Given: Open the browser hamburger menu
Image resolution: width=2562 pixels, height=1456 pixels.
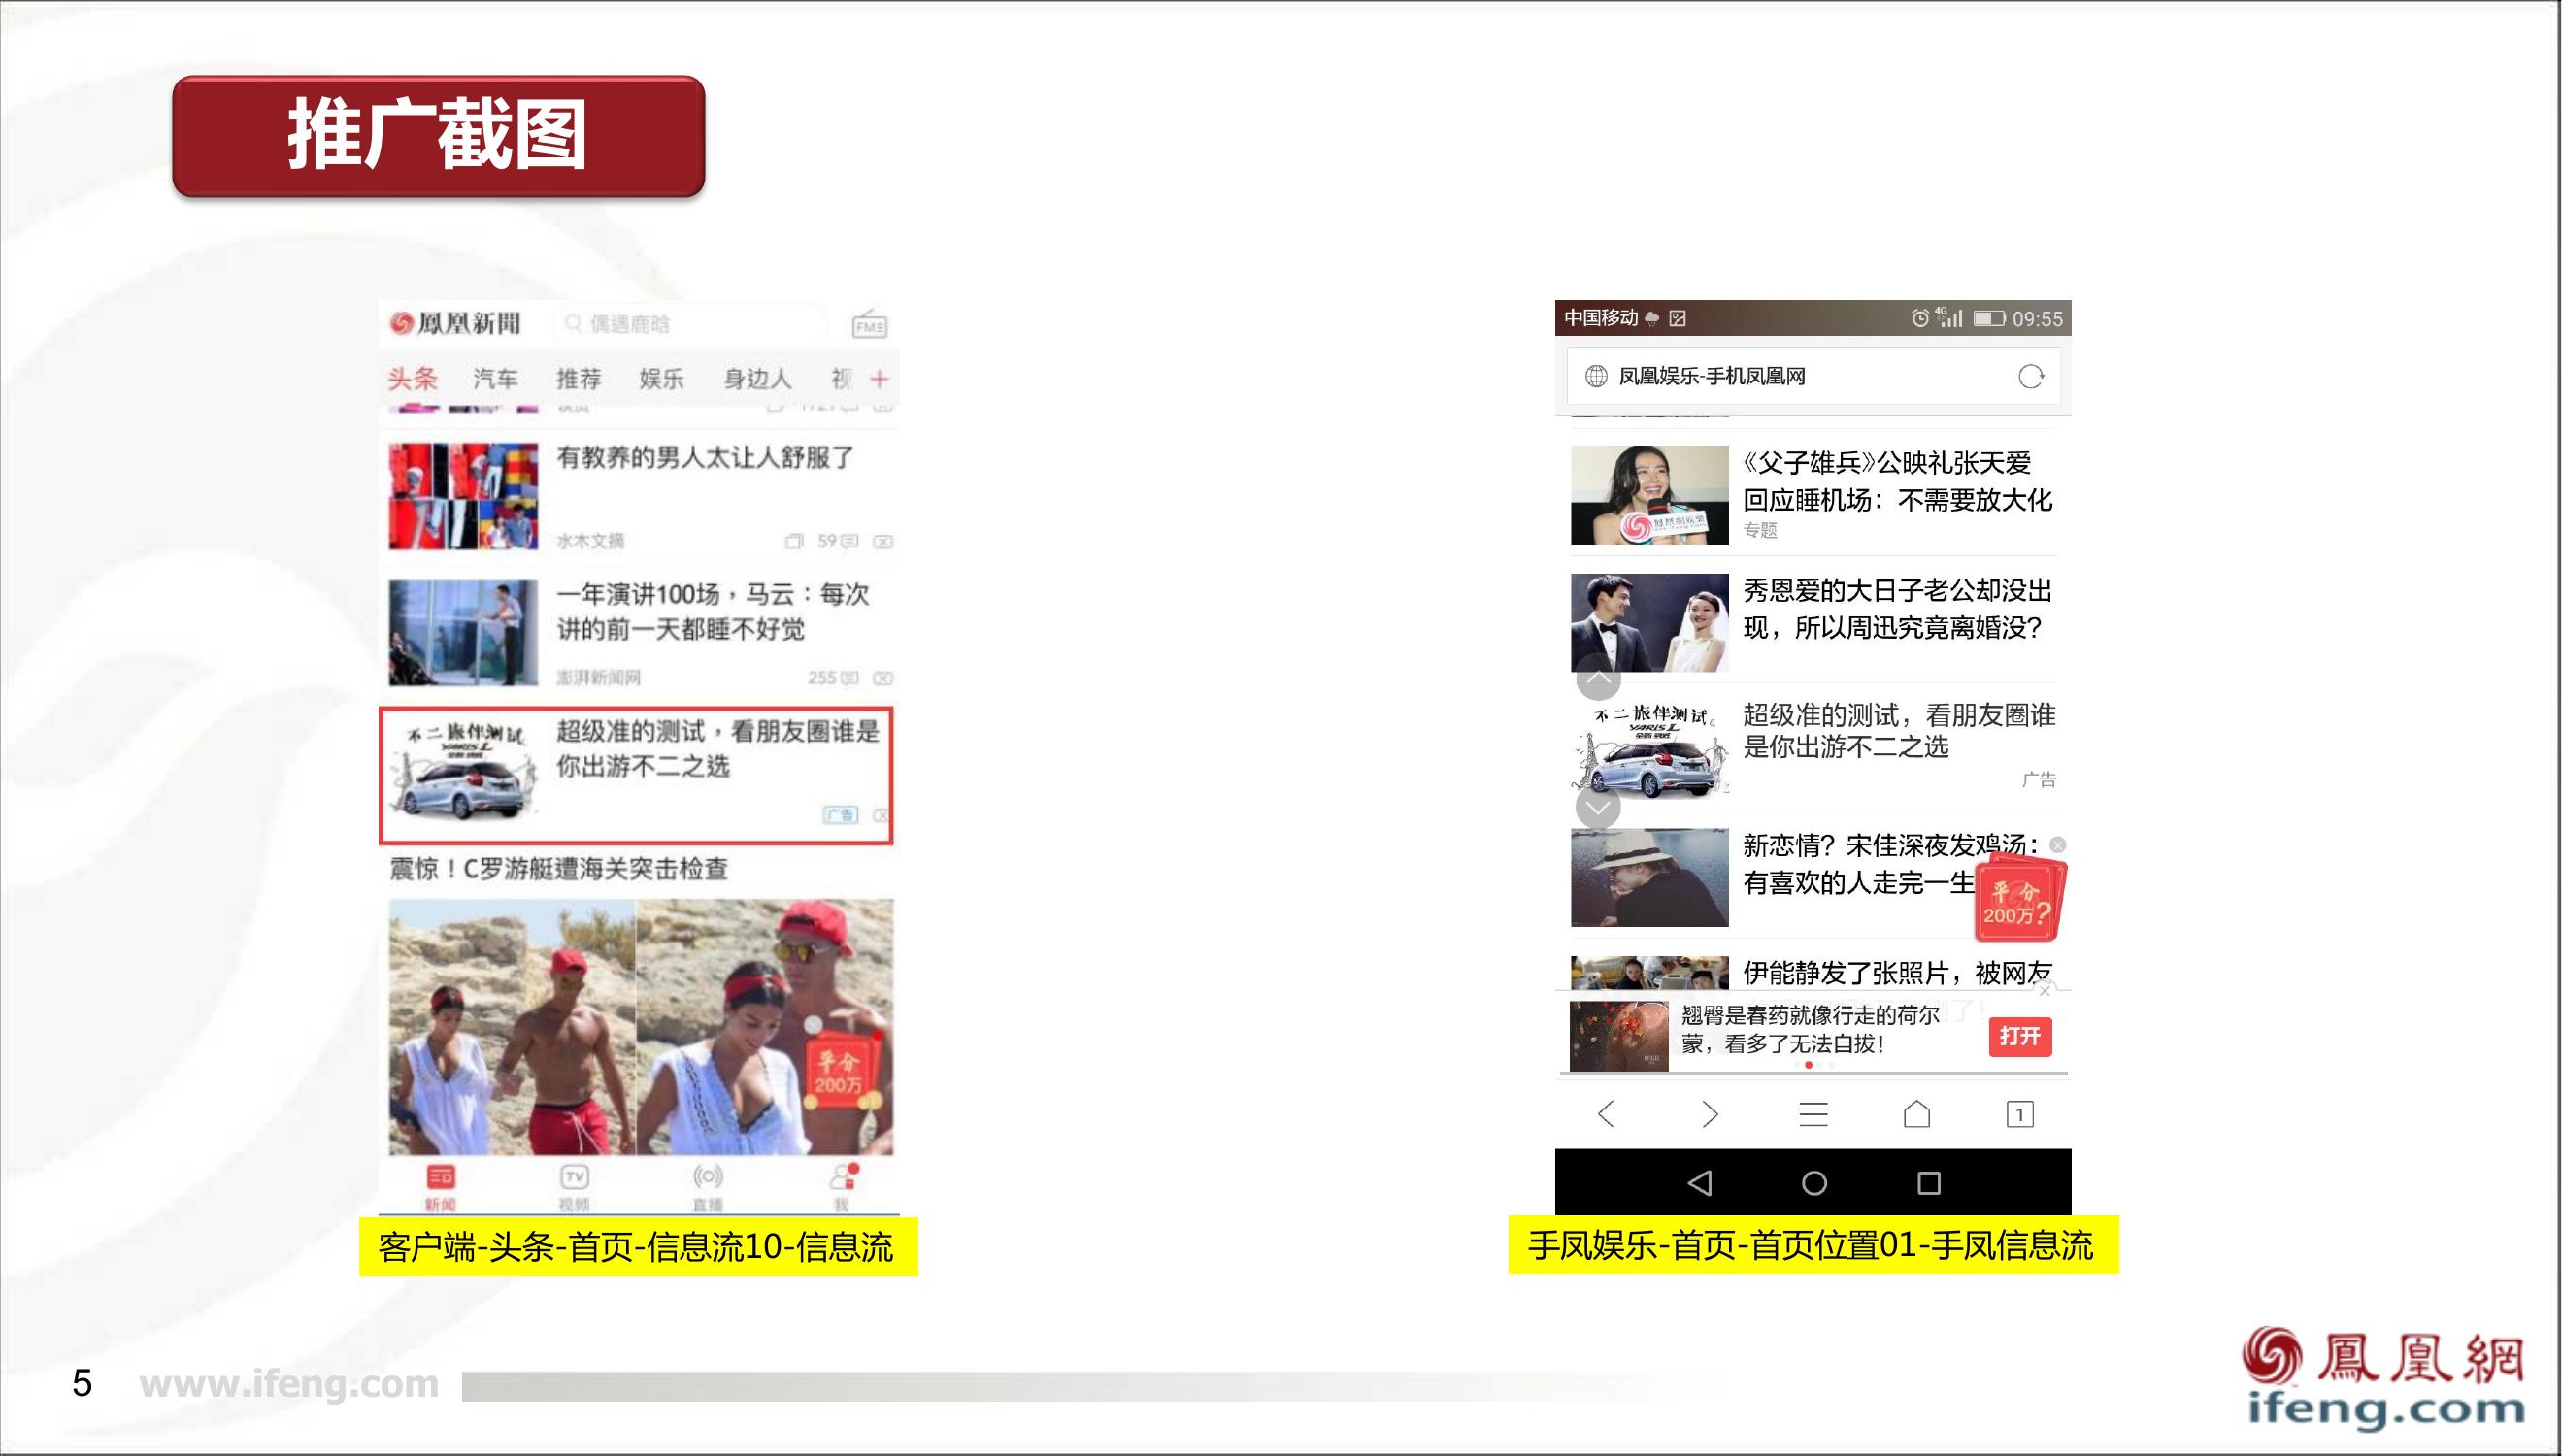Looking at the screenshot, I should tap(1813, 1114).
